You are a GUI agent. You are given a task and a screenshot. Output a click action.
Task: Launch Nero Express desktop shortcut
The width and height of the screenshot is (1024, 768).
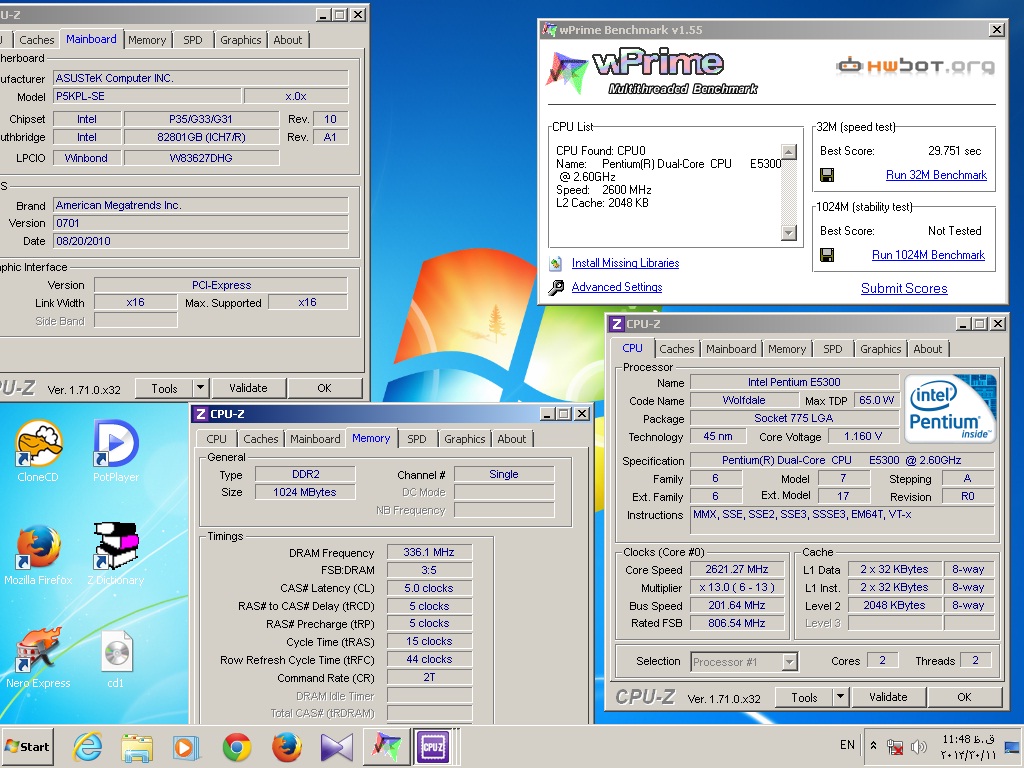[38, 658]
